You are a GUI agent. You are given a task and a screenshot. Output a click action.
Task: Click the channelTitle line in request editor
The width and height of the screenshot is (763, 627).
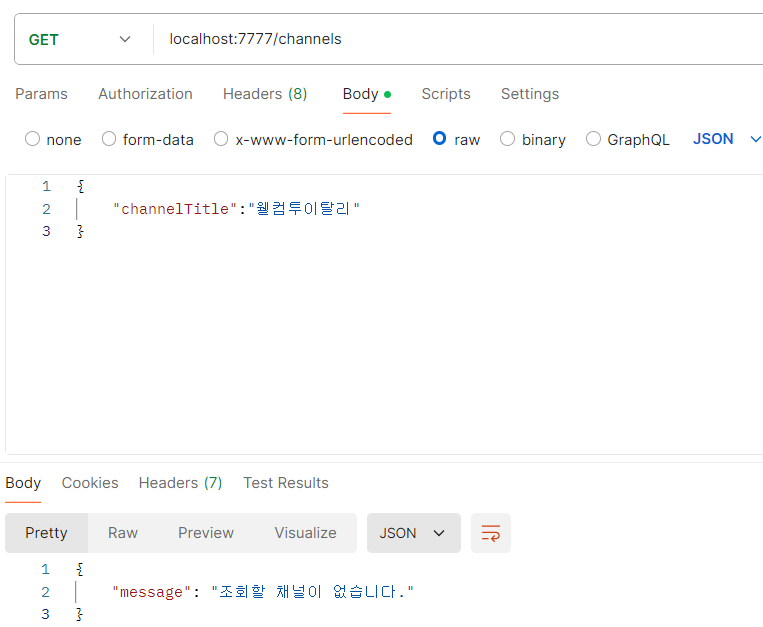coord(236,209)
